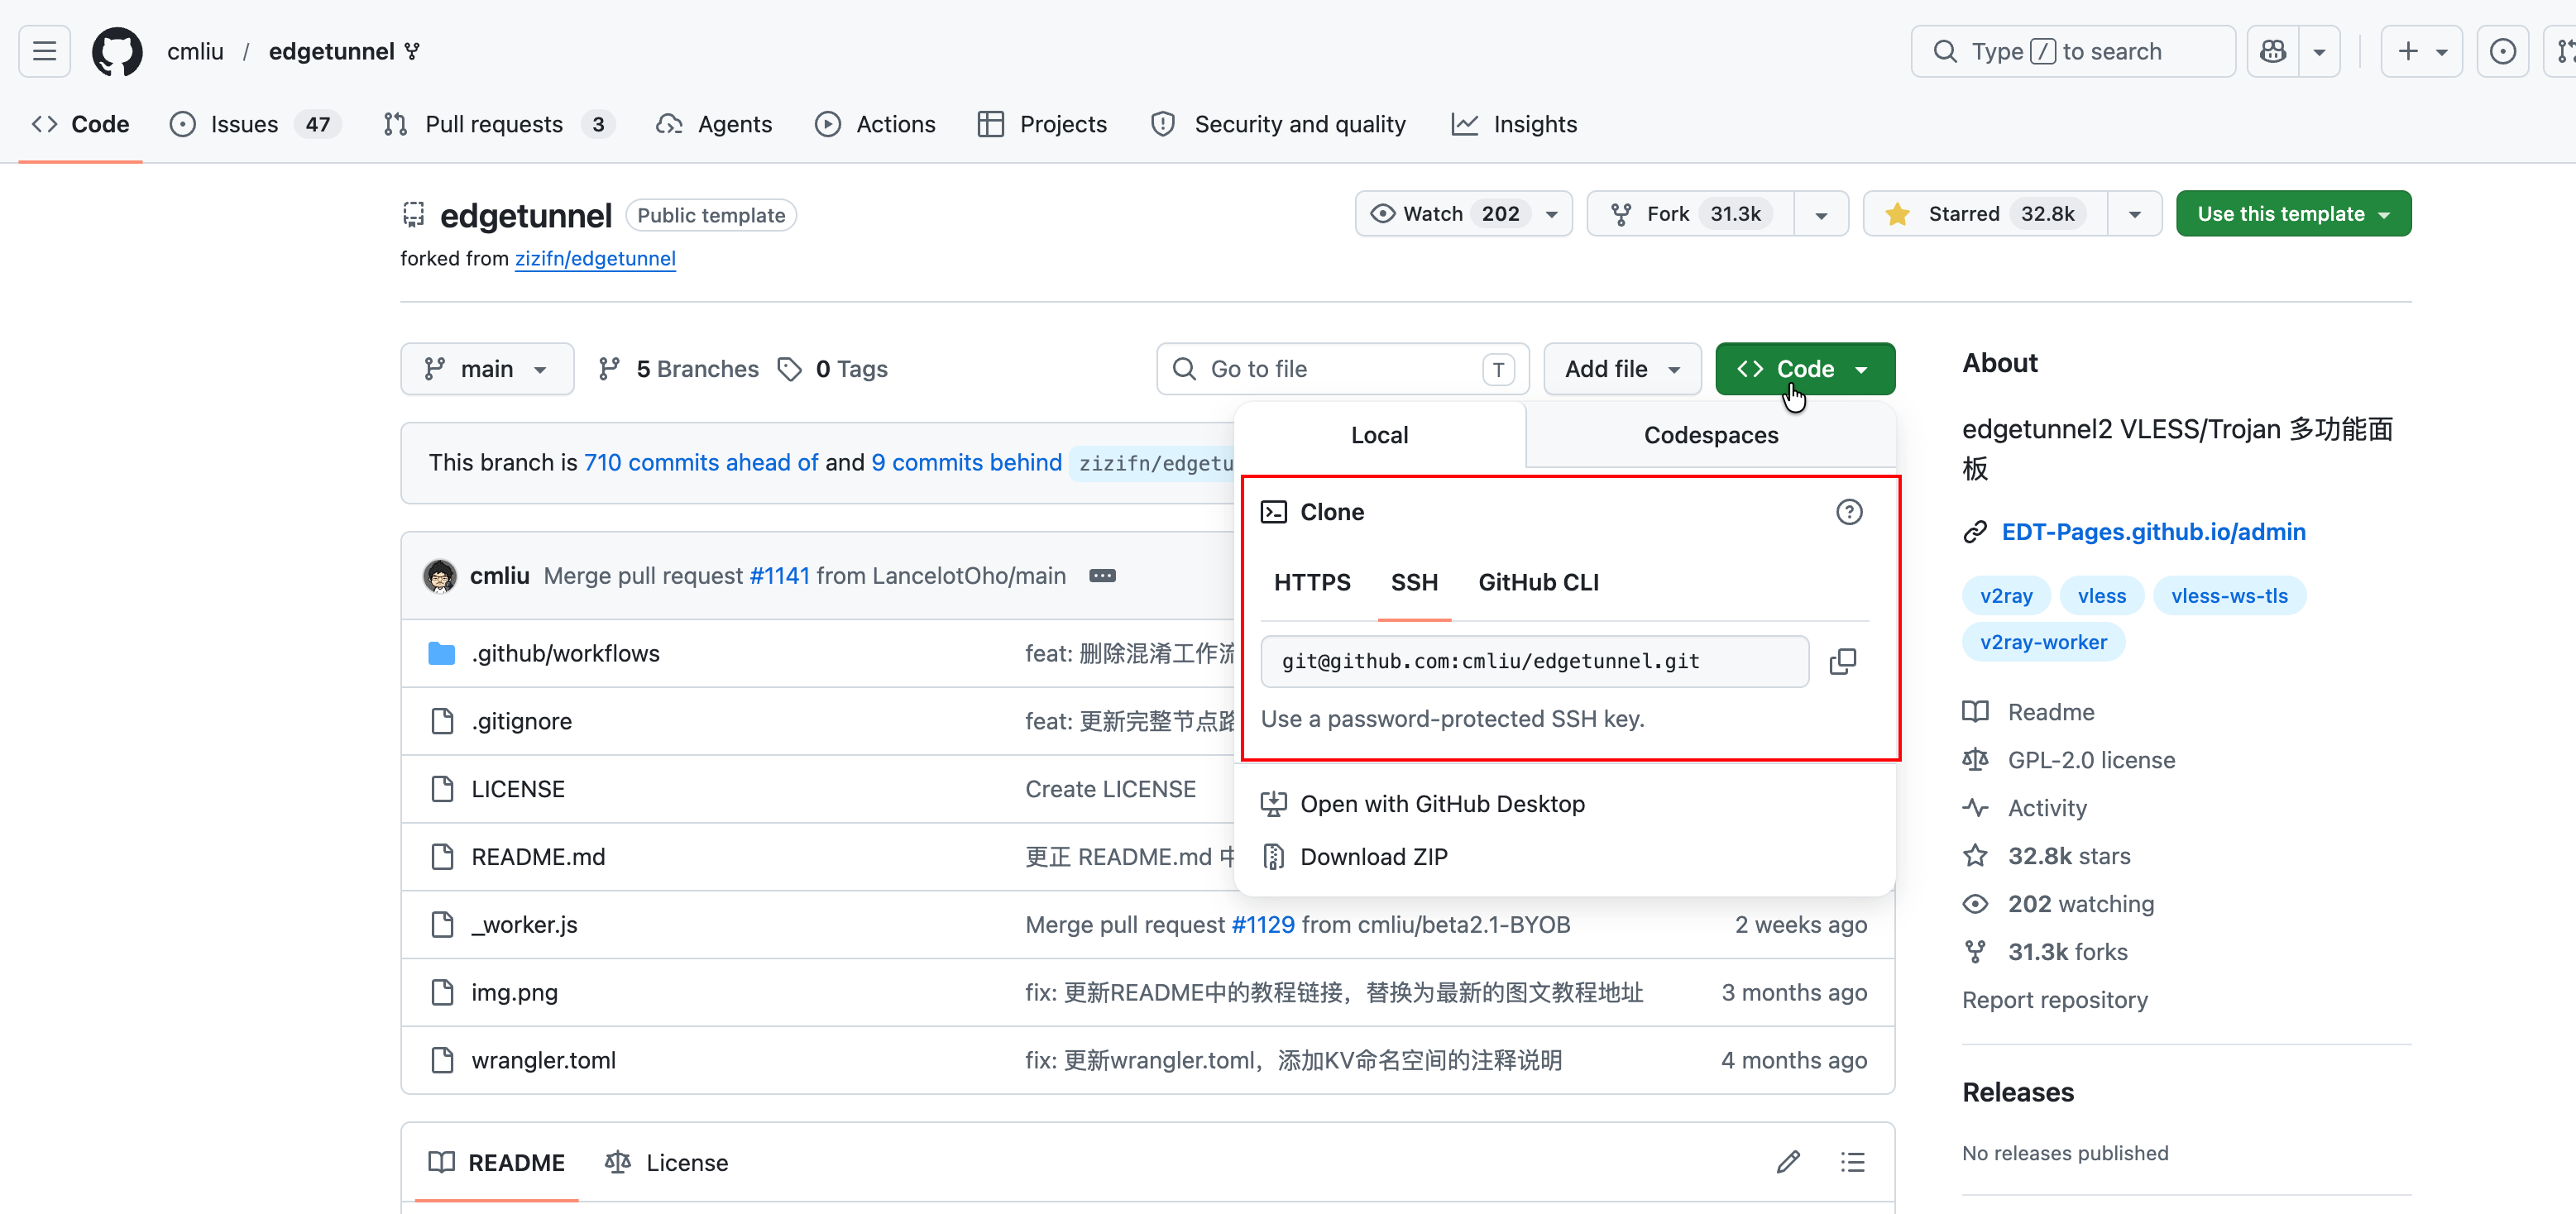Expand the star lists dropdown arrow
2576x1214 pixels.
2135,214
